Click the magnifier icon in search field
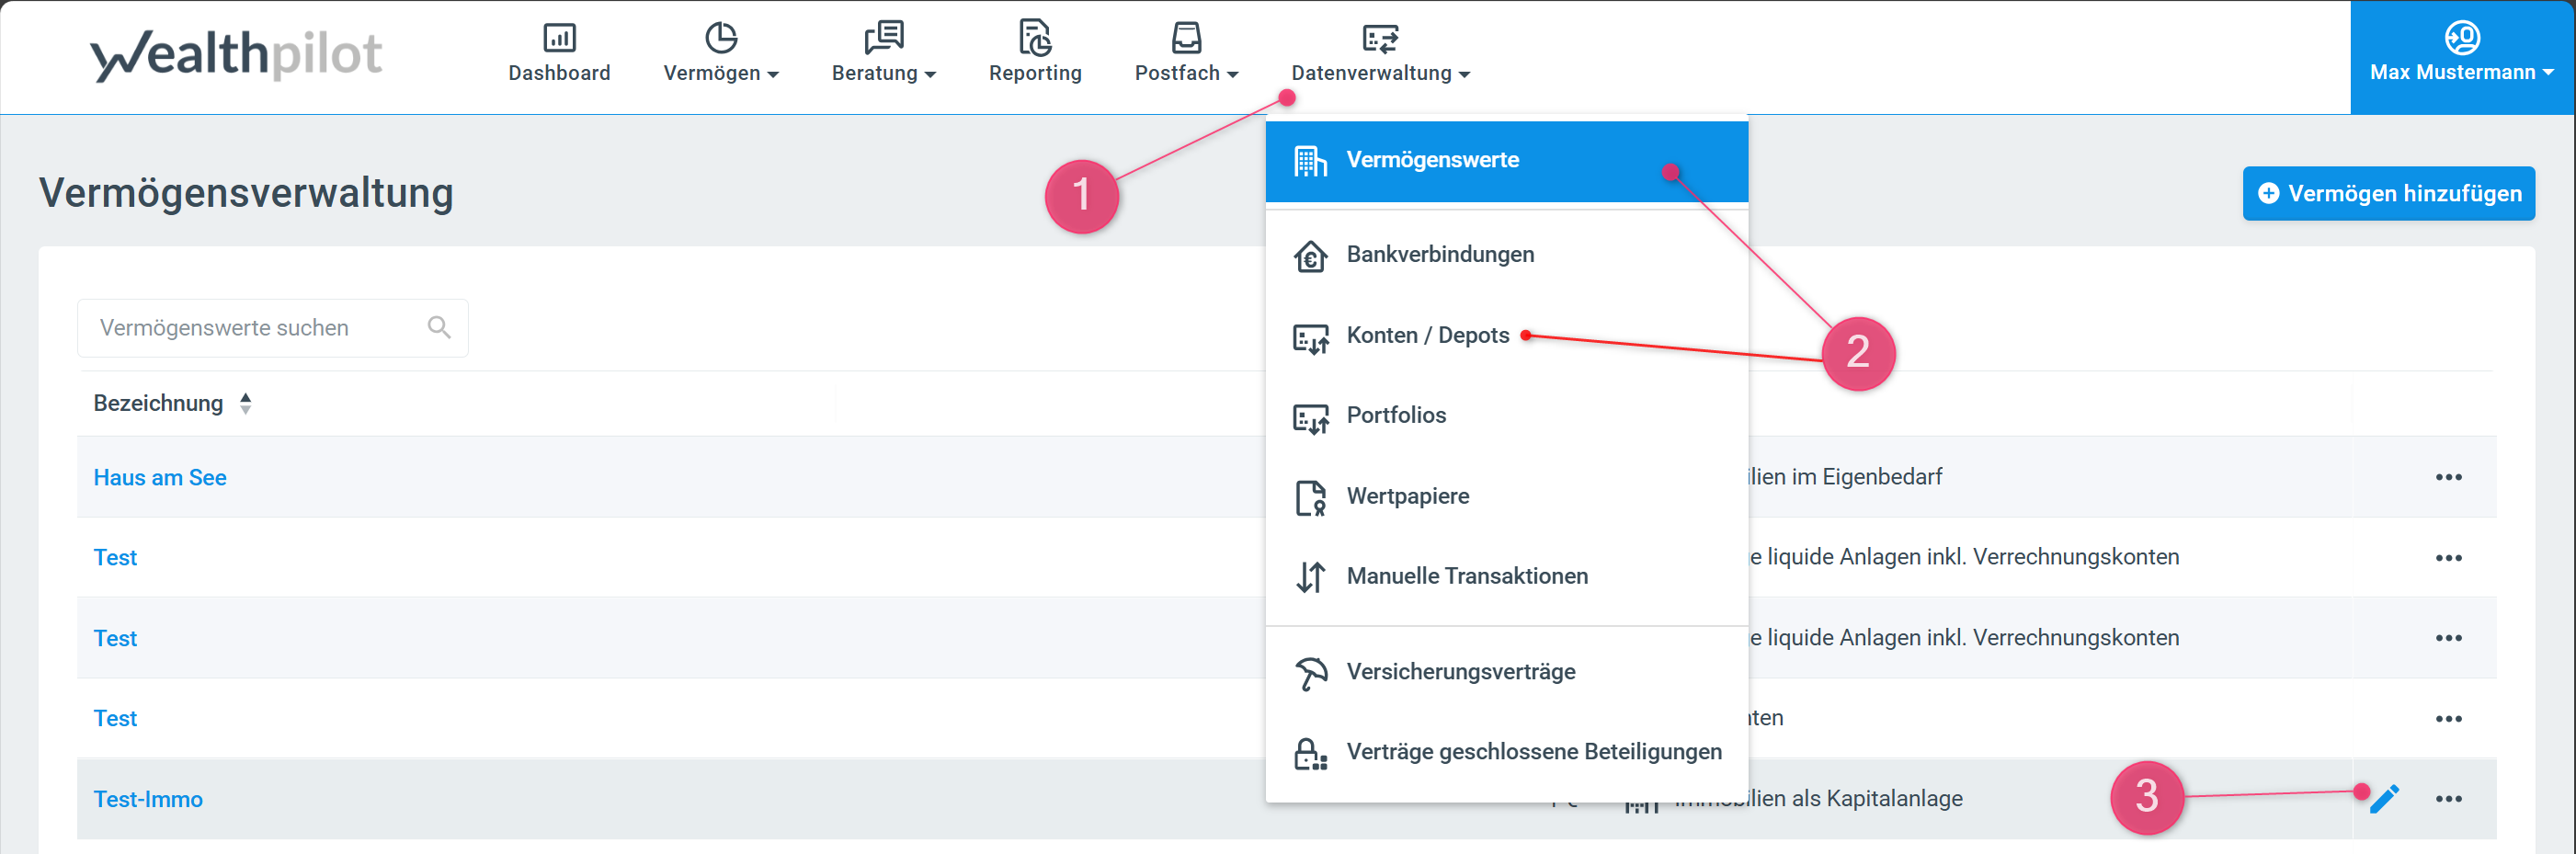The width and height of the screenshot is (2576, 854). tap(438, 327)
